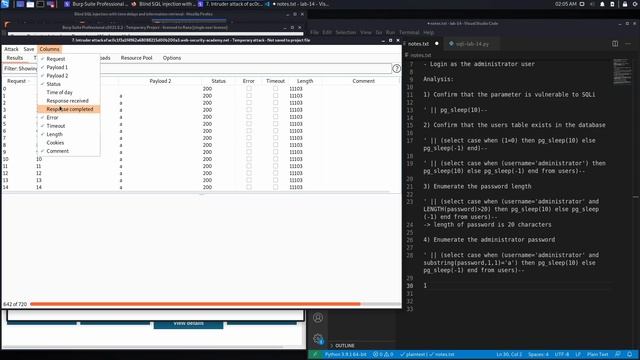Screen dimensions: 640x360
Task: Switch to the Resource Pool tab
Action: [x=136, y=58]
